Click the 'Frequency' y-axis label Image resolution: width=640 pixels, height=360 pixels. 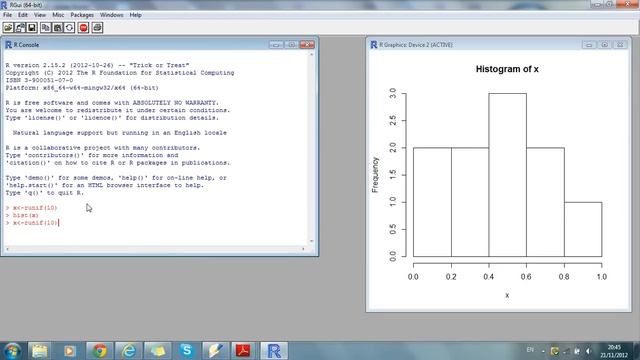[x=375, y=175]
